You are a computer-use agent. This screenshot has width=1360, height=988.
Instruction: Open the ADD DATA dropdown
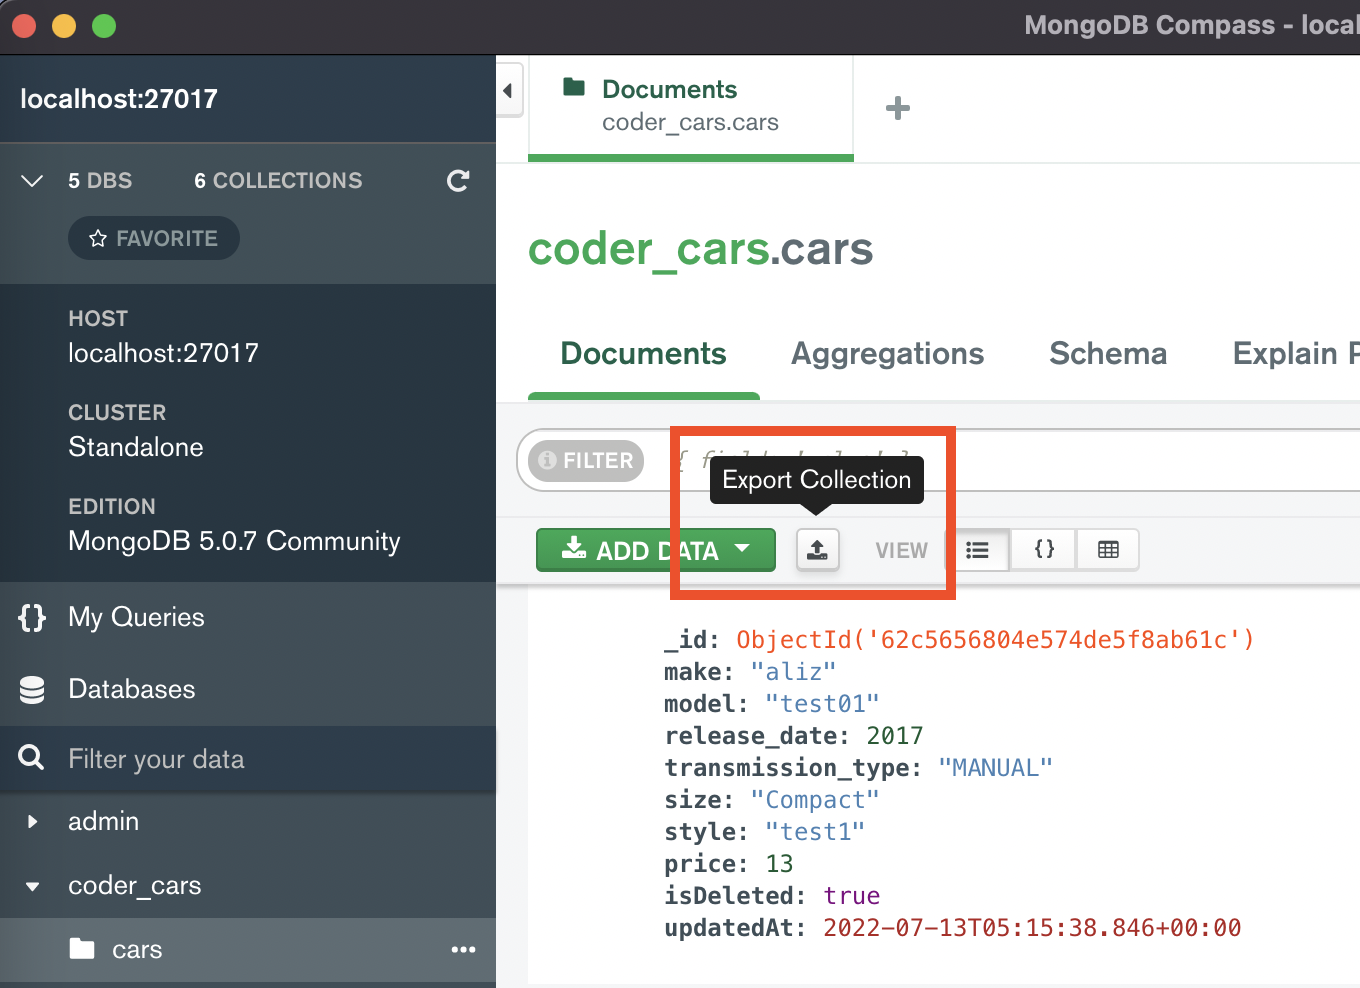tap(656, 550)
